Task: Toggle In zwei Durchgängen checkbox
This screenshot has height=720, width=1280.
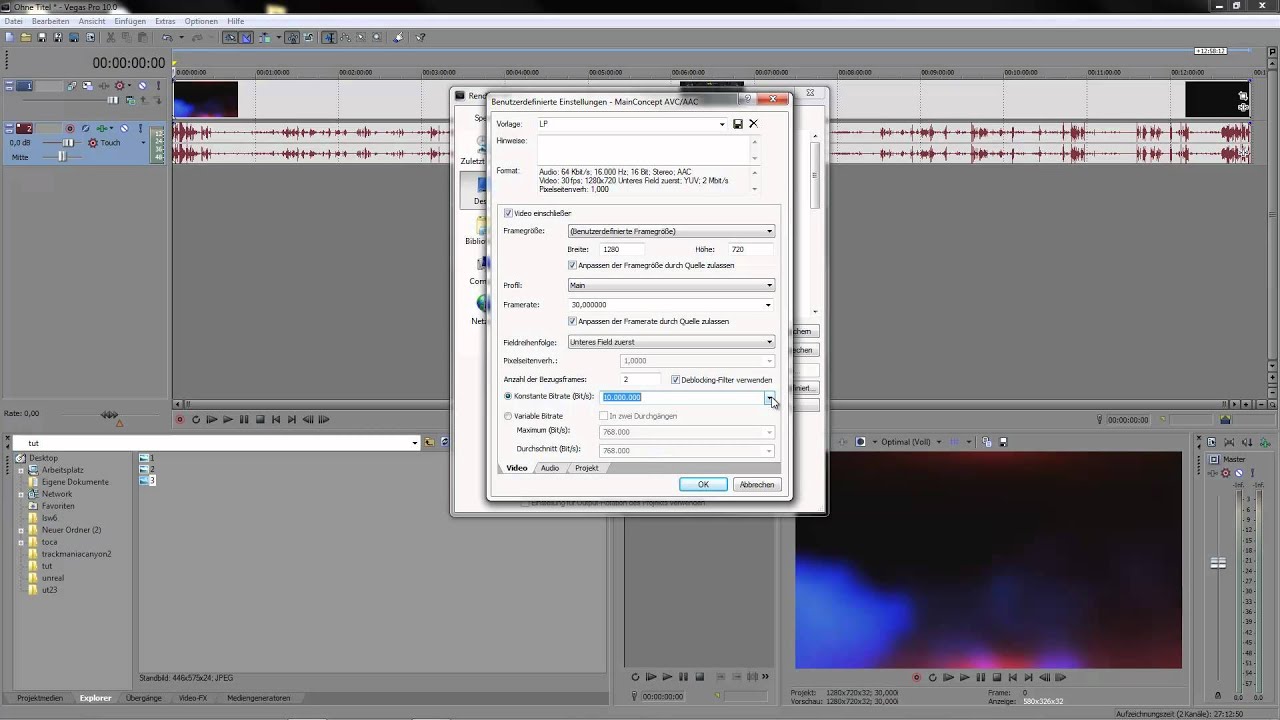Action: pyautogui.click(x=604, y=416)
